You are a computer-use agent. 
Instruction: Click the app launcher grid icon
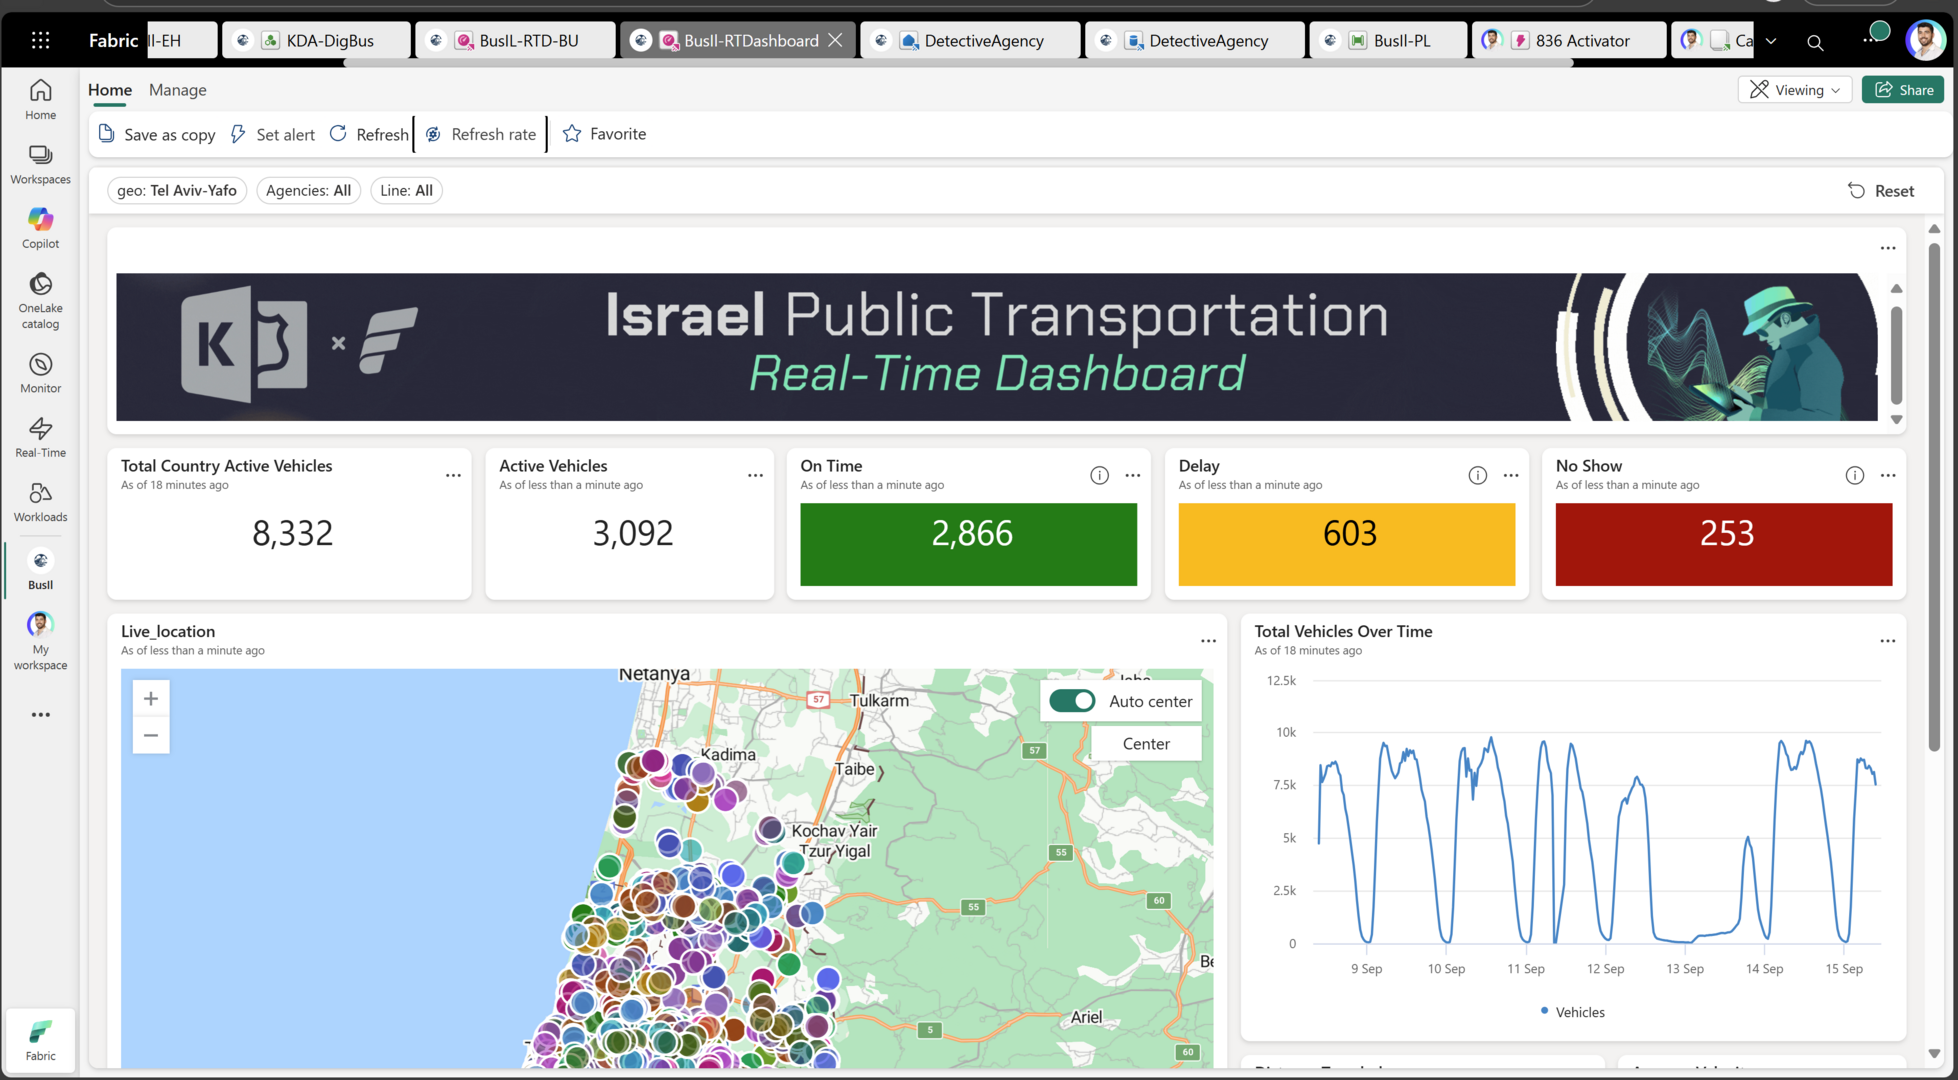tap(40, 40)
